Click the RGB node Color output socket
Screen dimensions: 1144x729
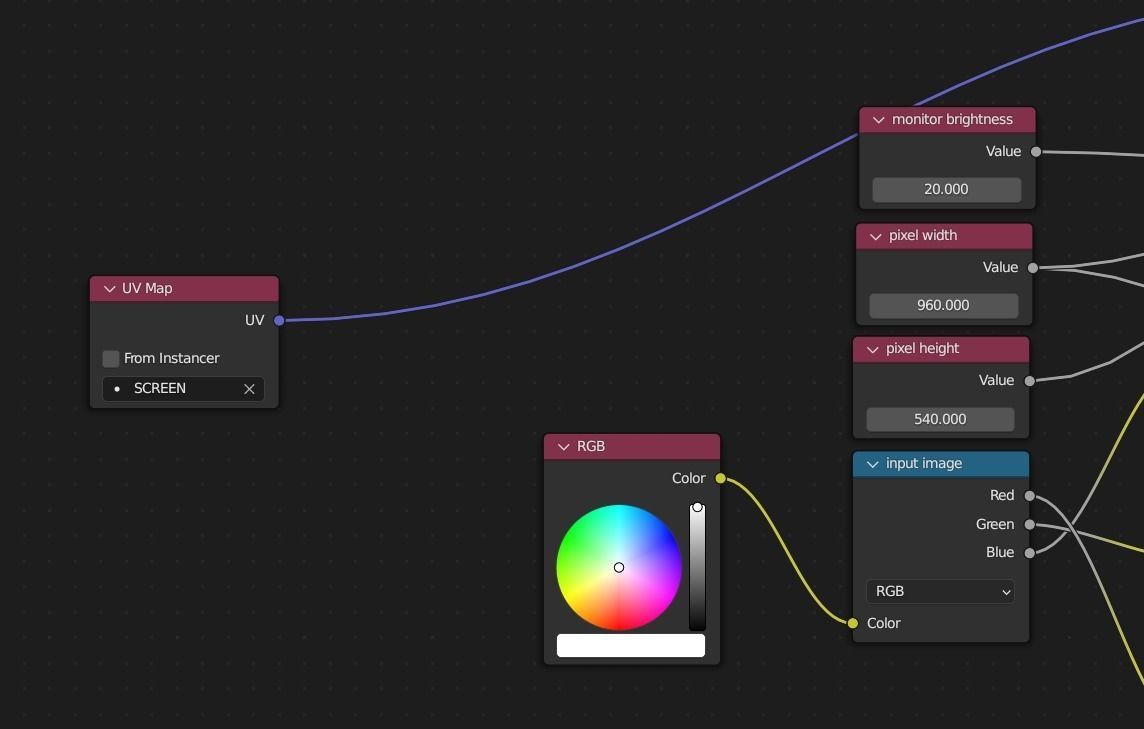pos(721,479)
